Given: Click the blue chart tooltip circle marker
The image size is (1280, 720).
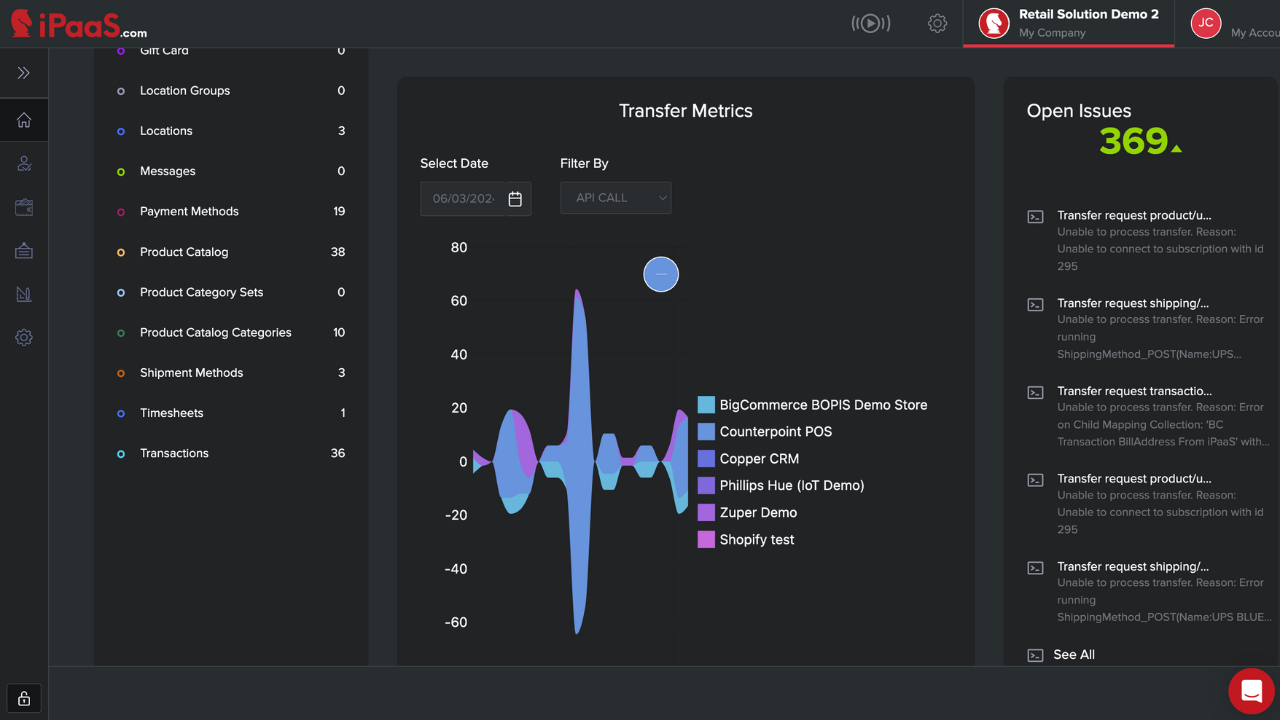Looking at the screenshot, I should coord(661,274).
